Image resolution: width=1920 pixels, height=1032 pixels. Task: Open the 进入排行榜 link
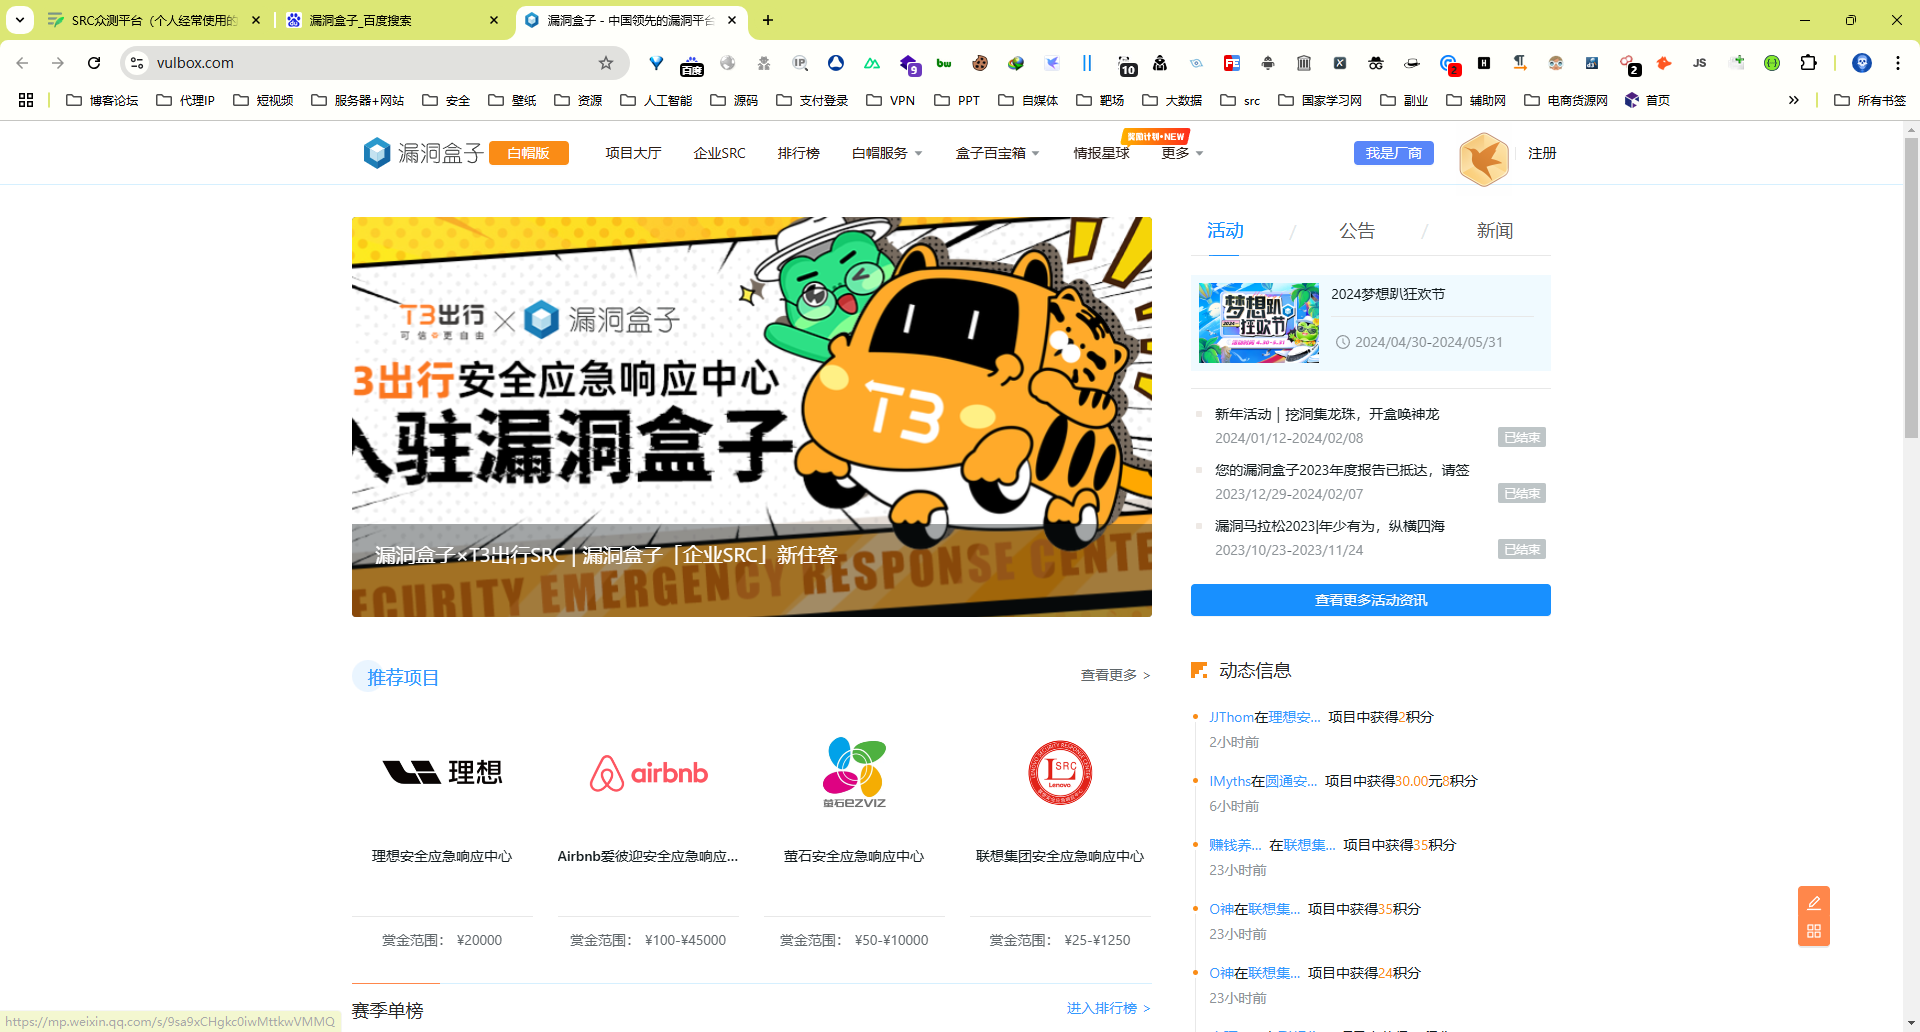[1107, 1008]
